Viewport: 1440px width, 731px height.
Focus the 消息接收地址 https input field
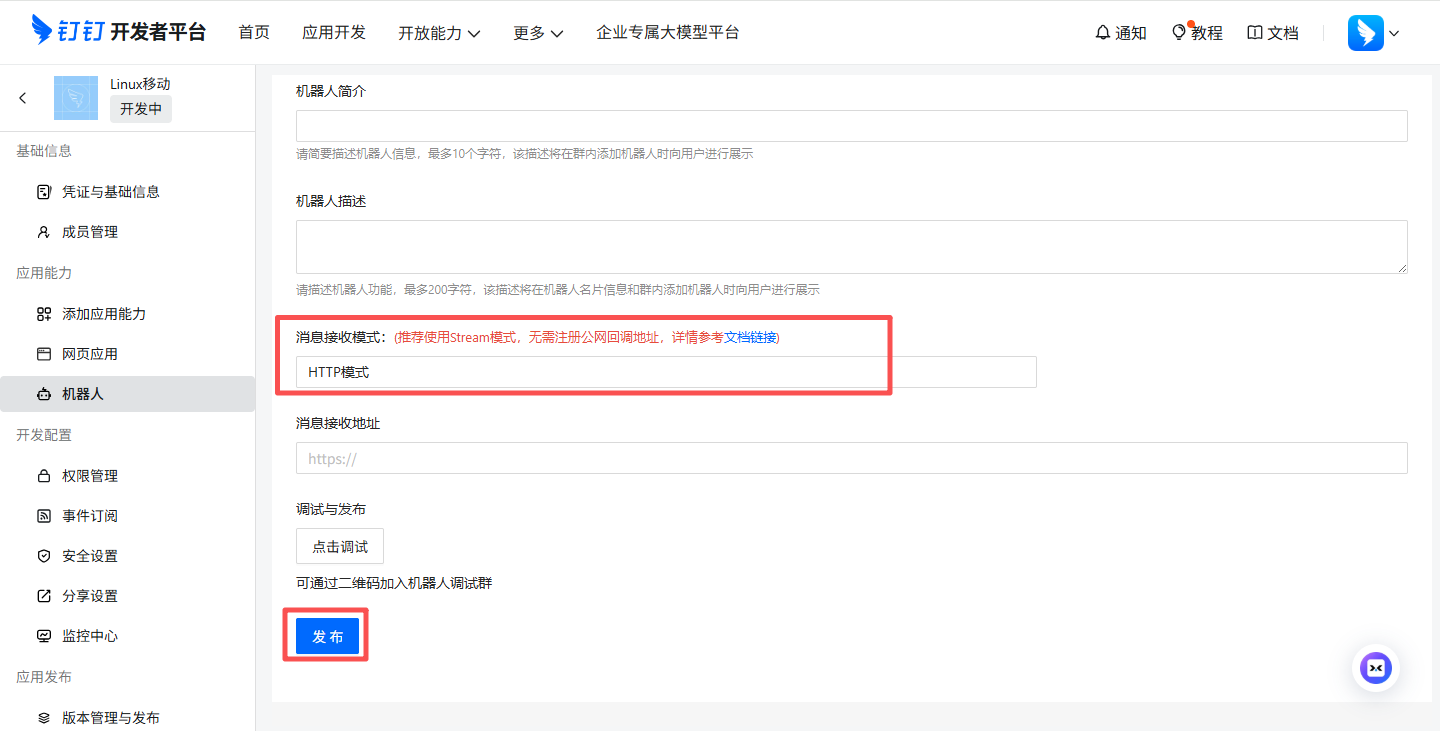coord(851,458)
